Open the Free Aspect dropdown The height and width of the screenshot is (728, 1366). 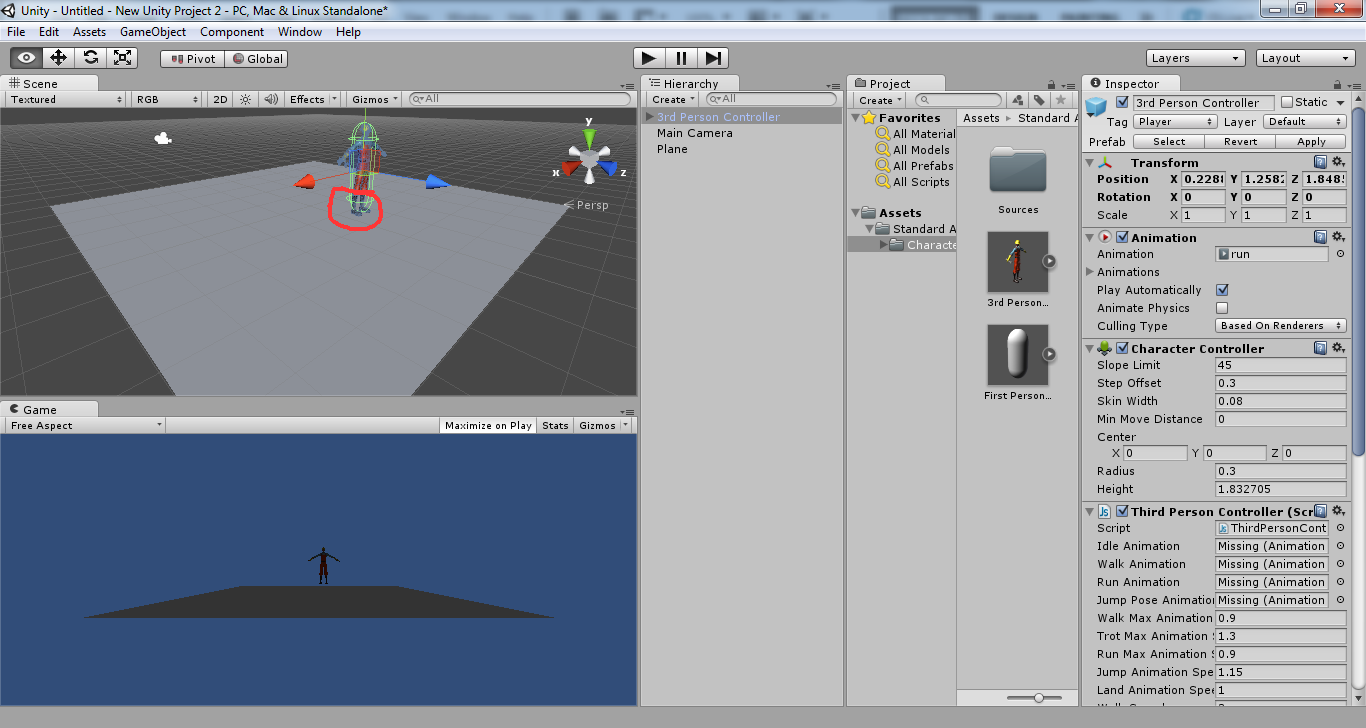point(85,425)
